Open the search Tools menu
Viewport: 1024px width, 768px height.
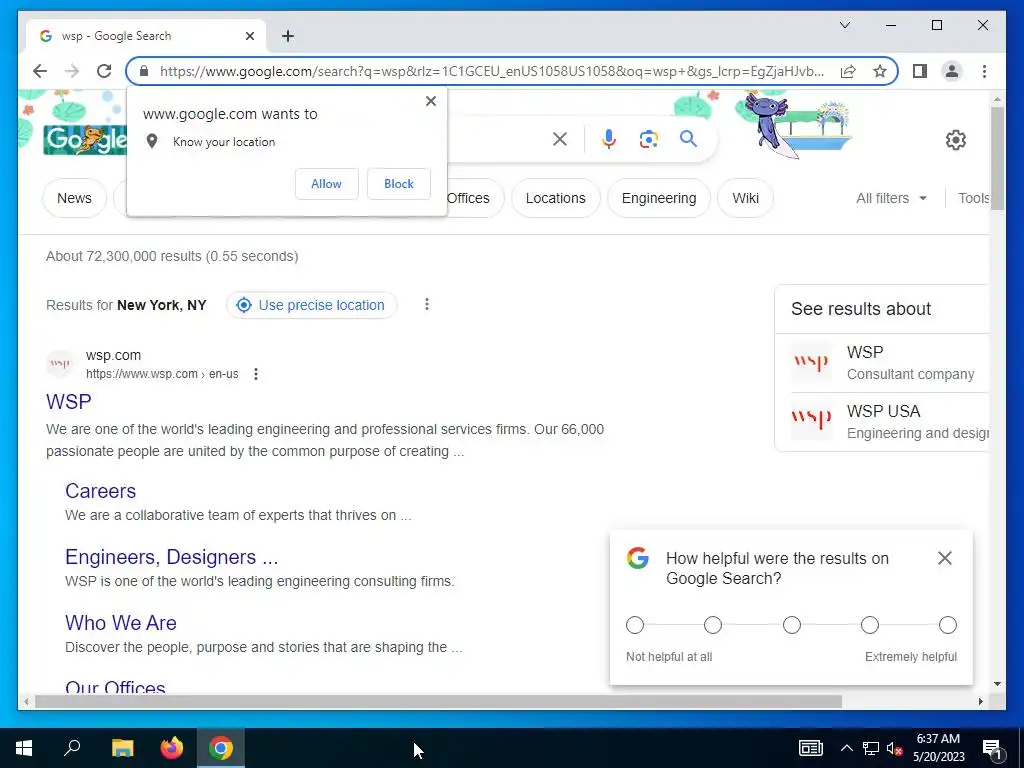pos(973,198)
